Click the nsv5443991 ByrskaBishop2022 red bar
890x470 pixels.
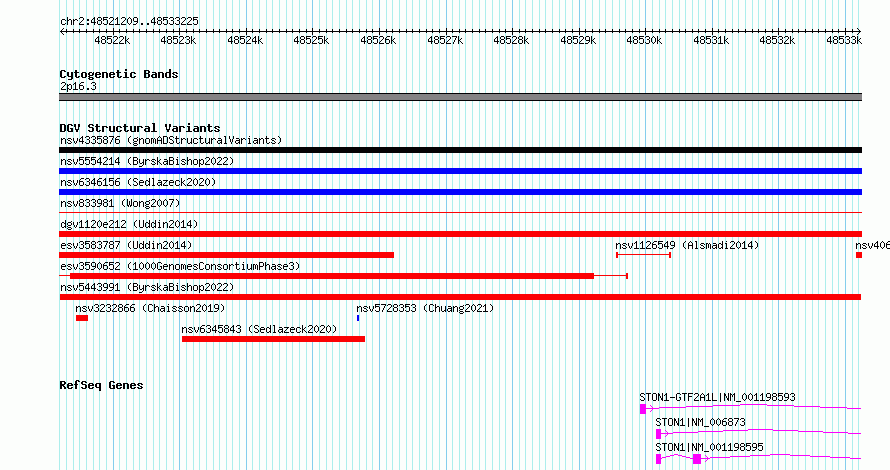coord(460,297)
